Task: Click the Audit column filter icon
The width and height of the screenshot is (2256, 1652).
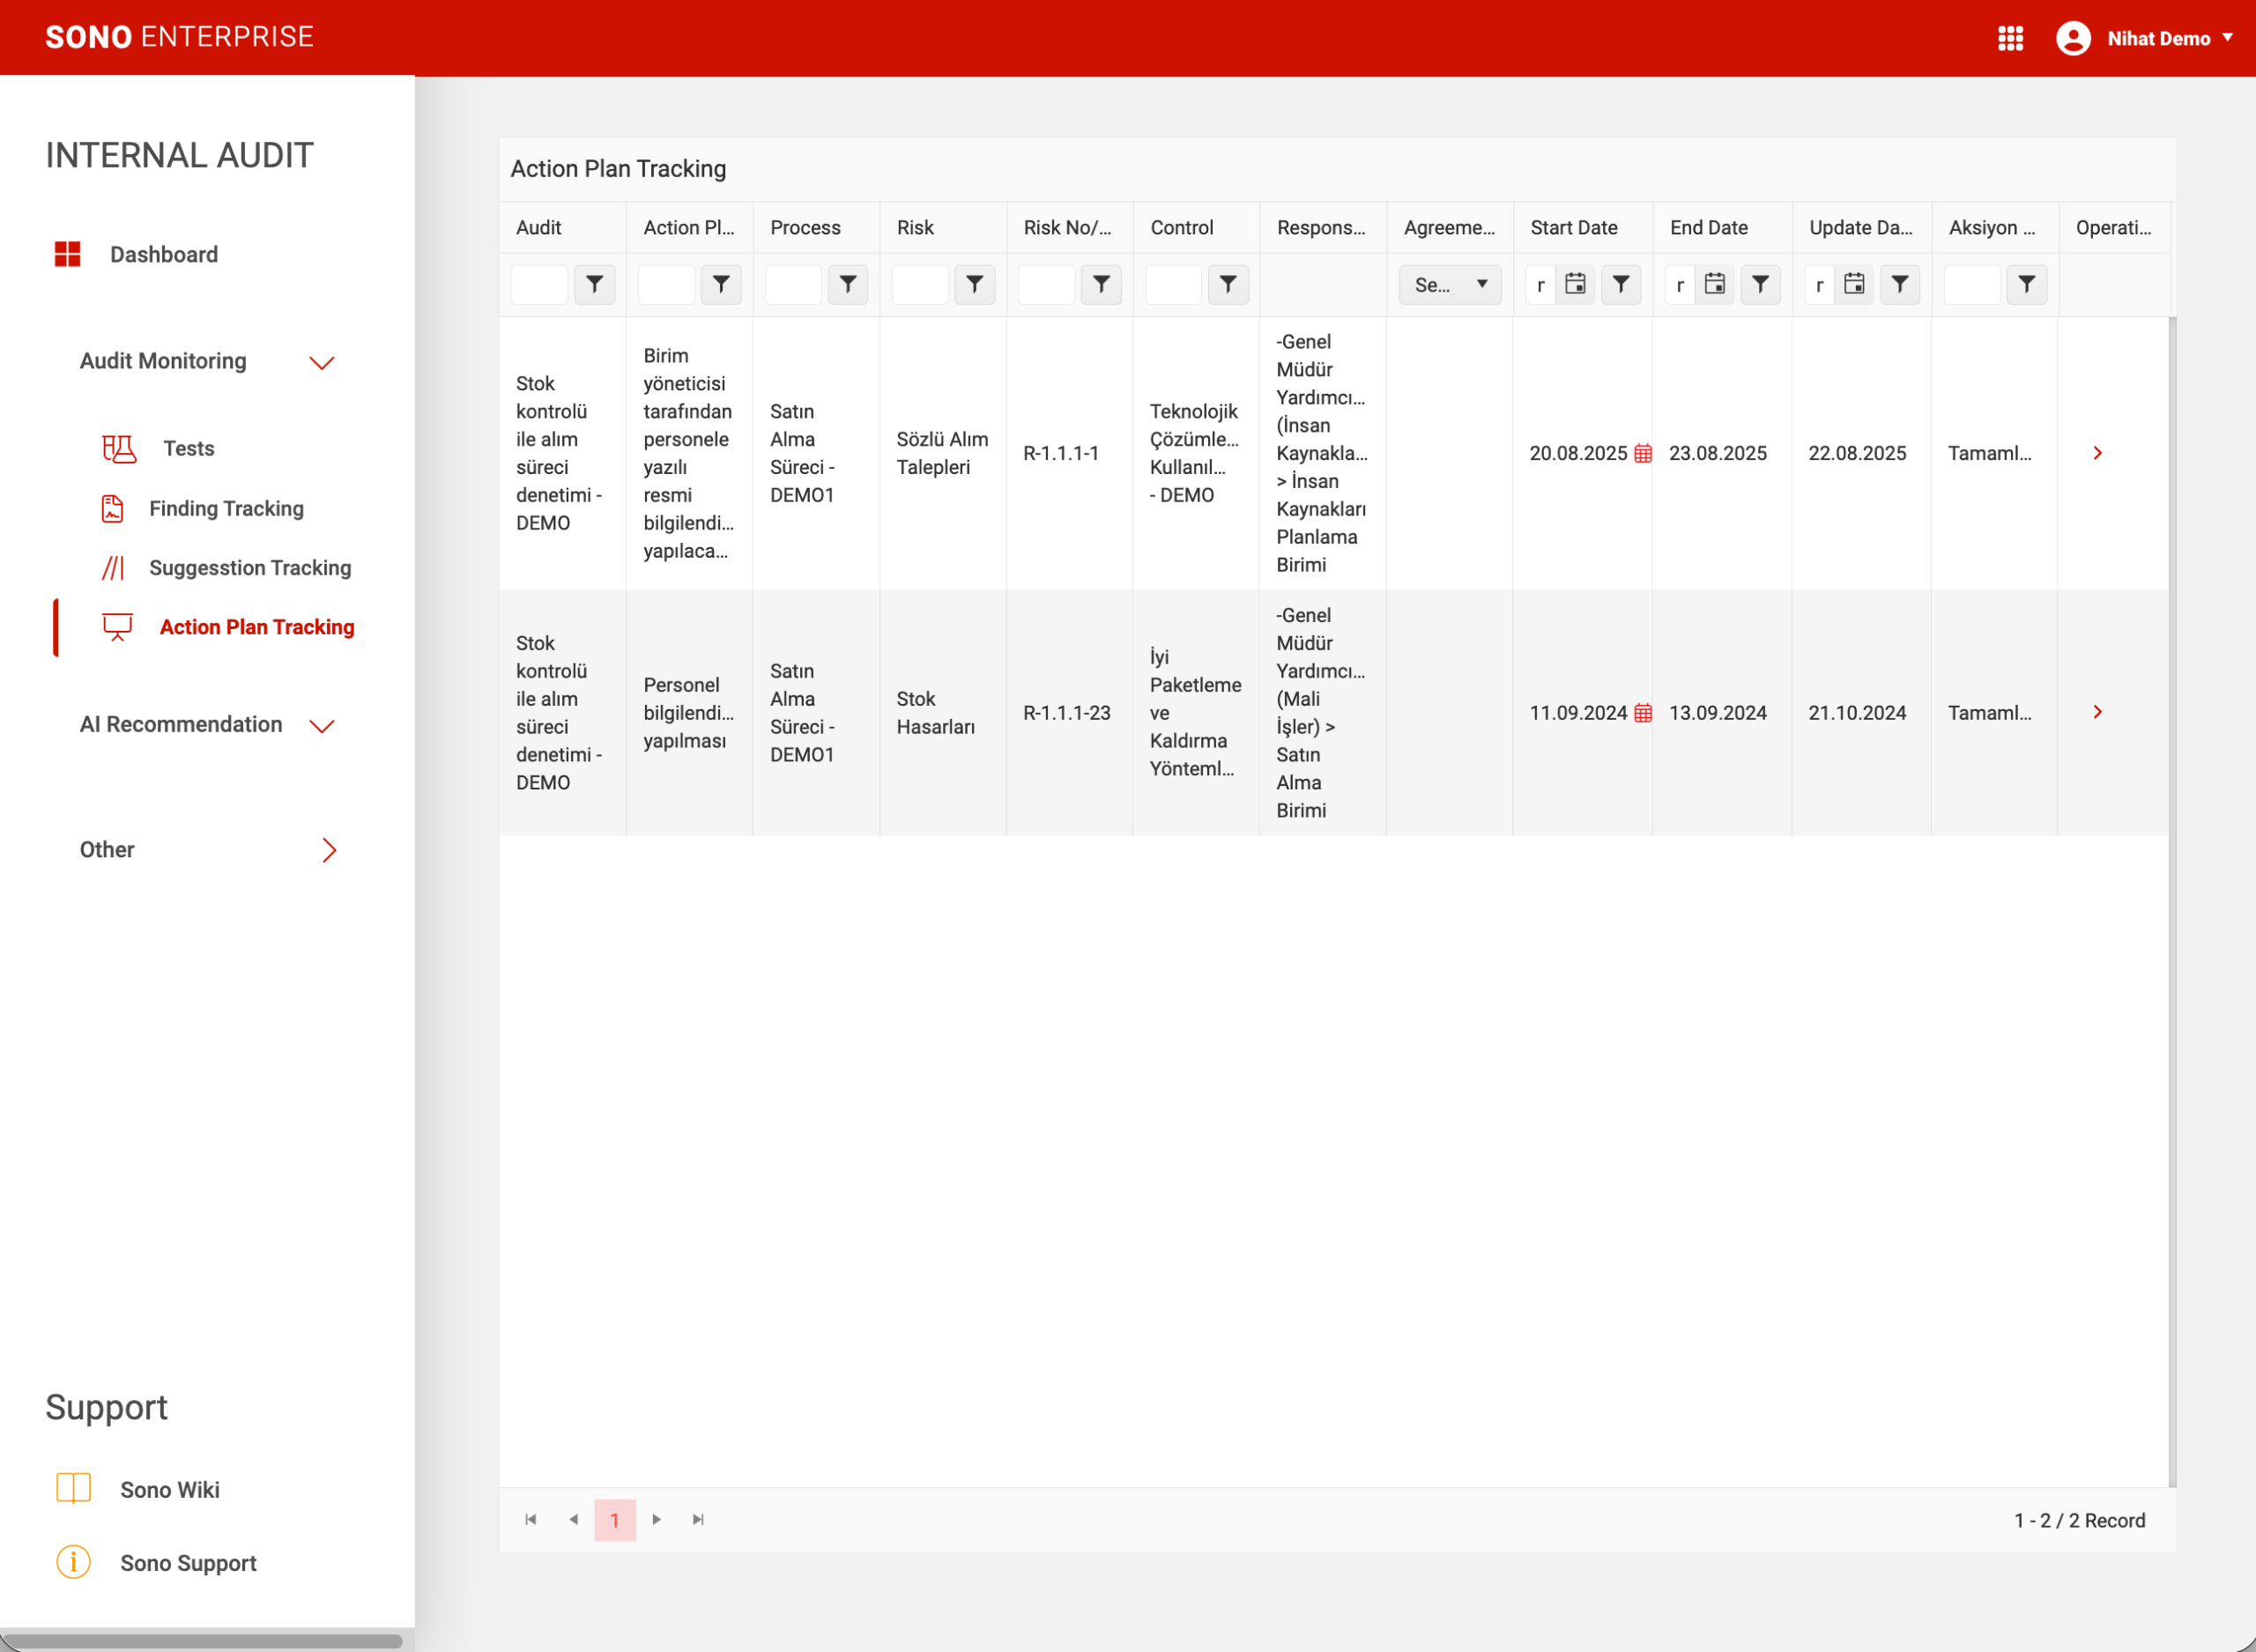Action: 595,285
